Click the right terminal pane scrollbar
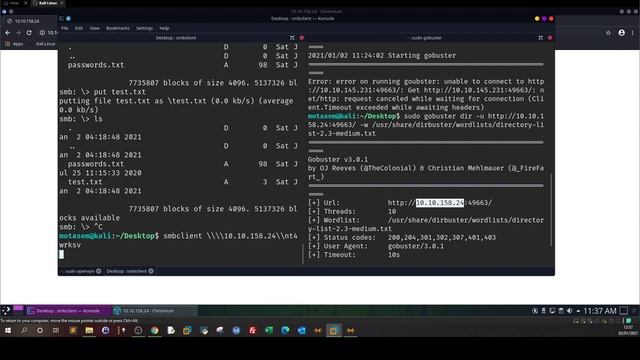This screenshot has width=640, height=360. pyautogui.click(x=551, y=210)
